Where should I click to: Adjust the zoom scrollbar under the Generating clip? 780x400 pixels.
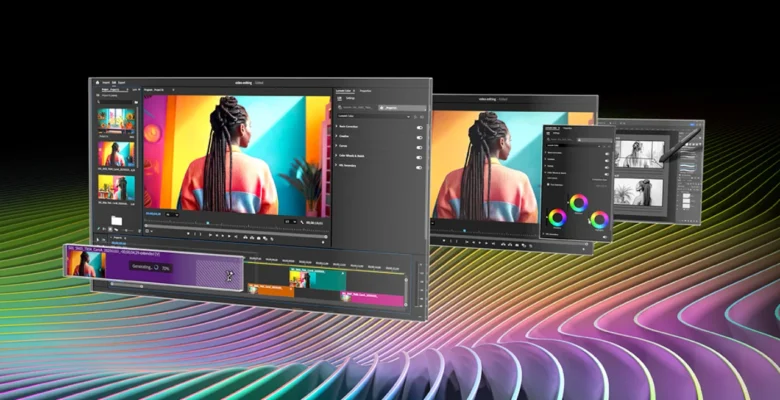click(126, 286)
